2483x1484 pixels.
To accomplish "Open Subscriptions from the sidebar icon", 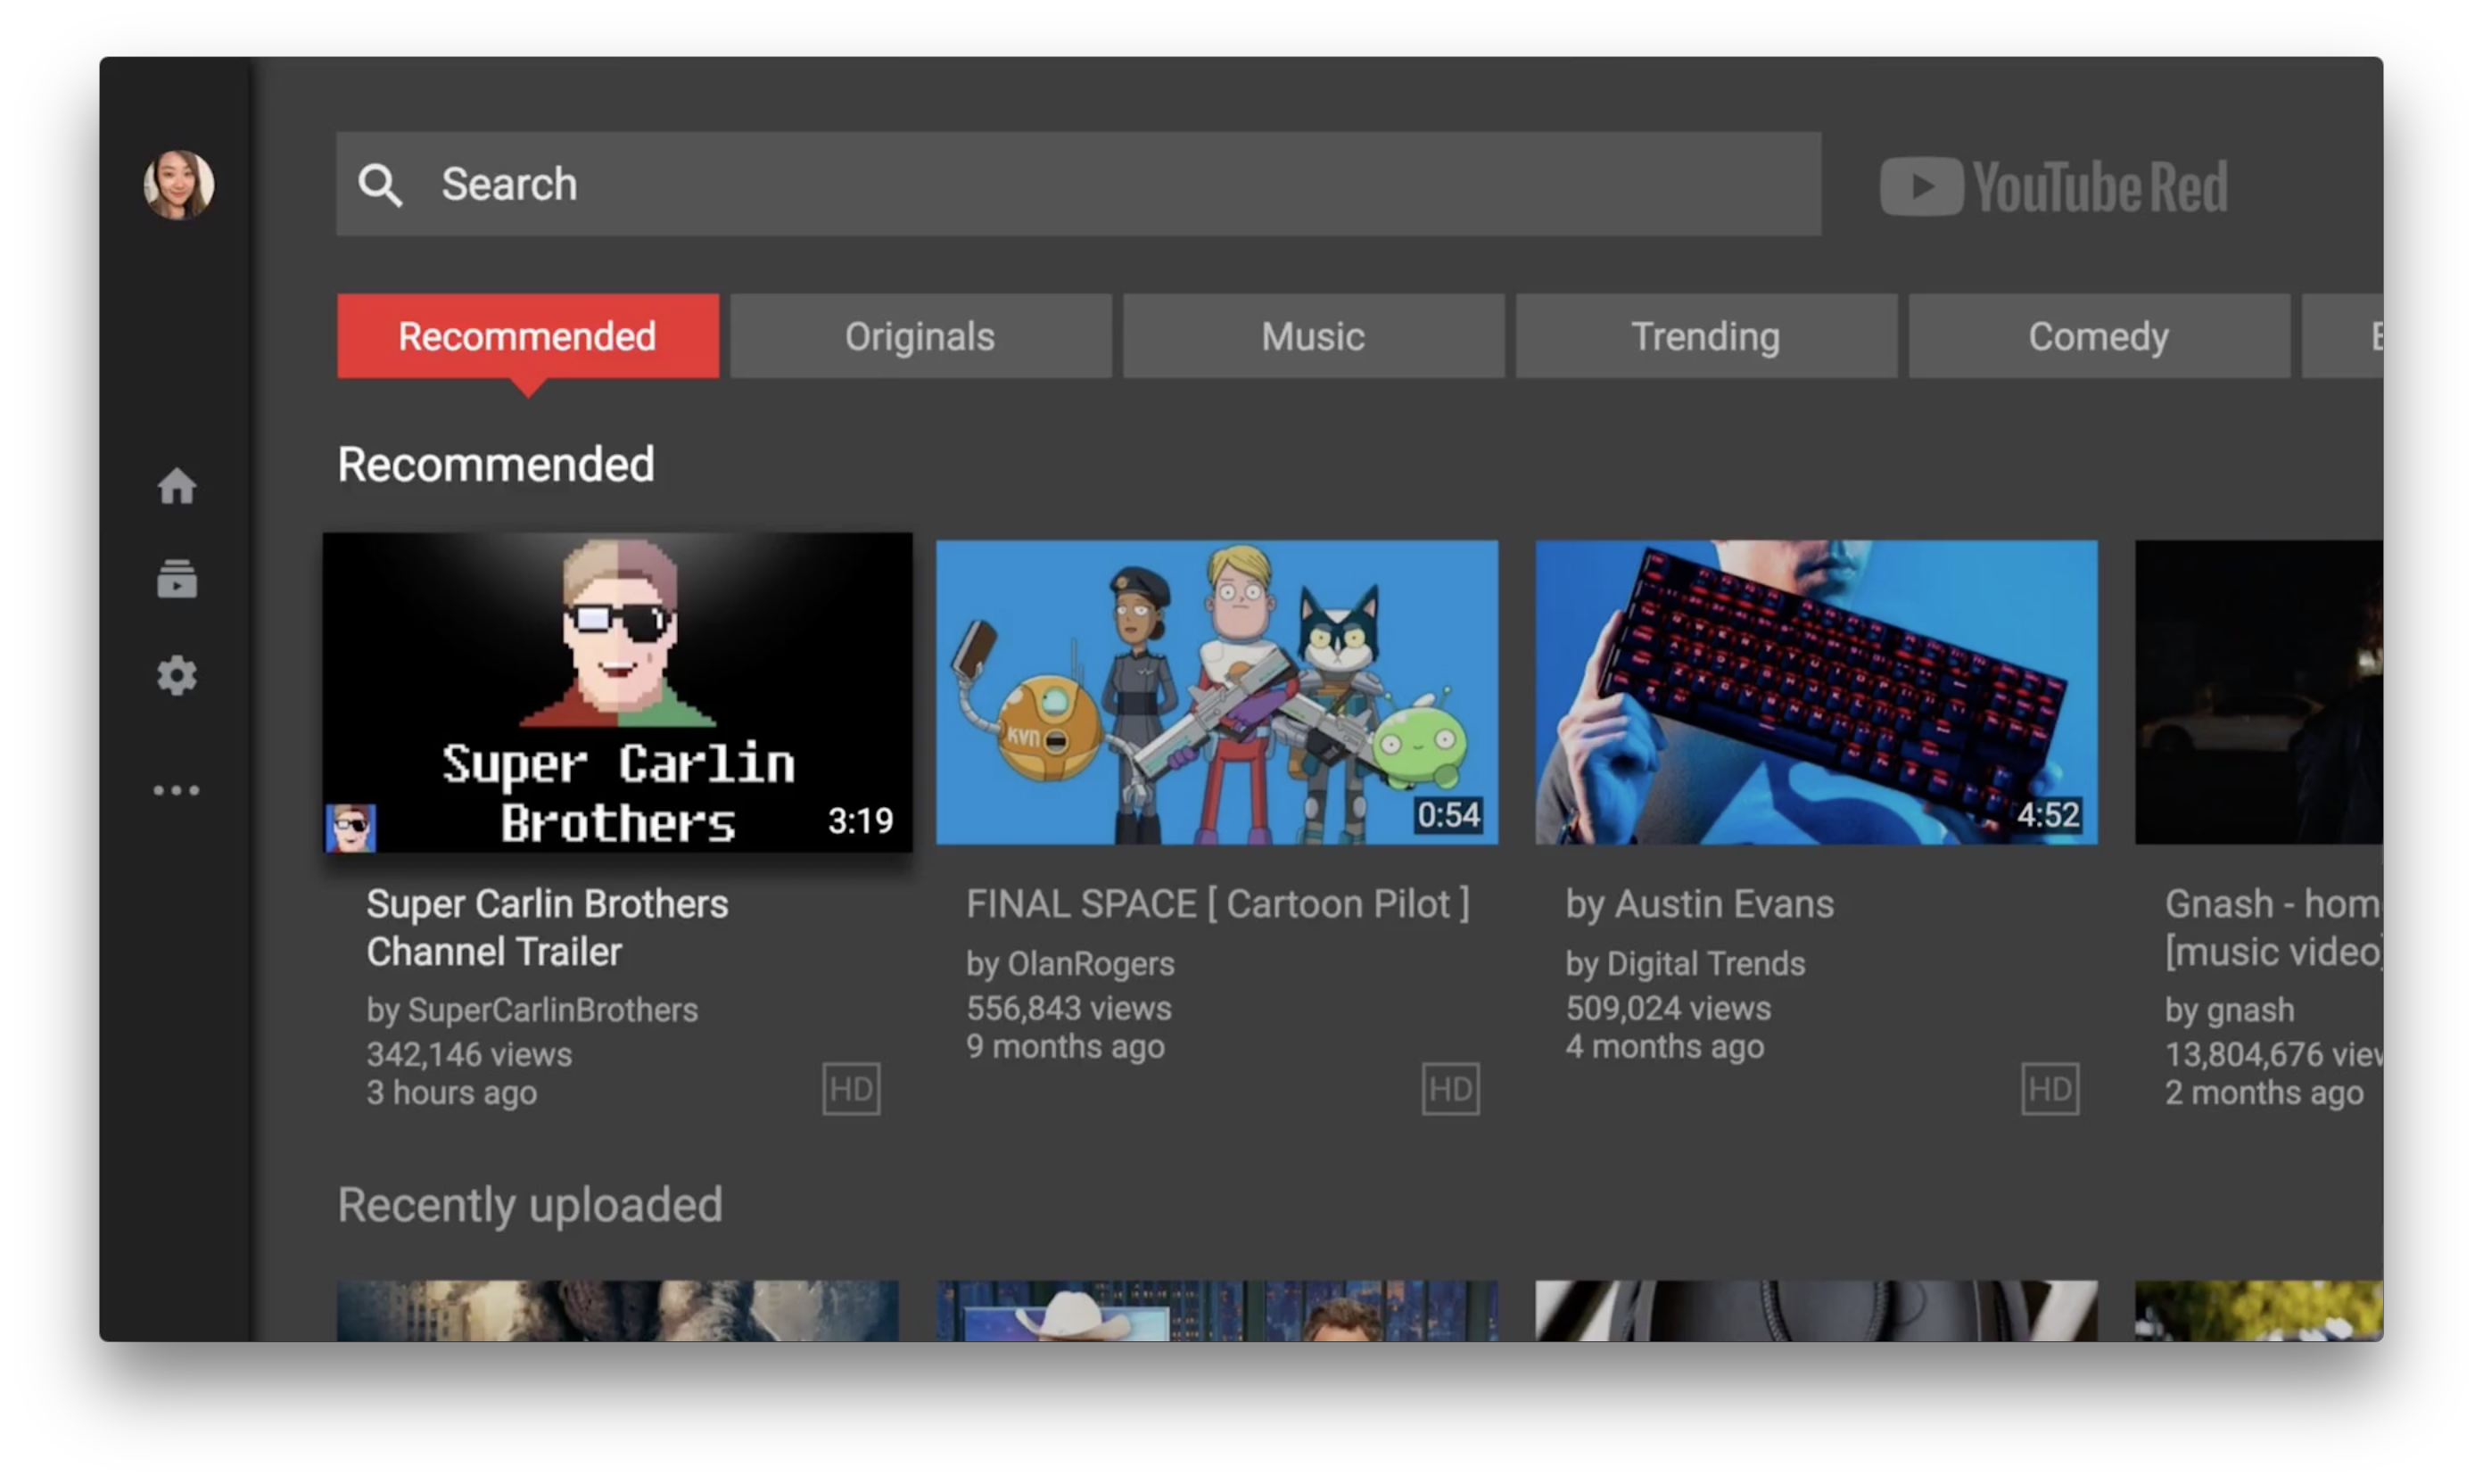I will coord(177,579).
